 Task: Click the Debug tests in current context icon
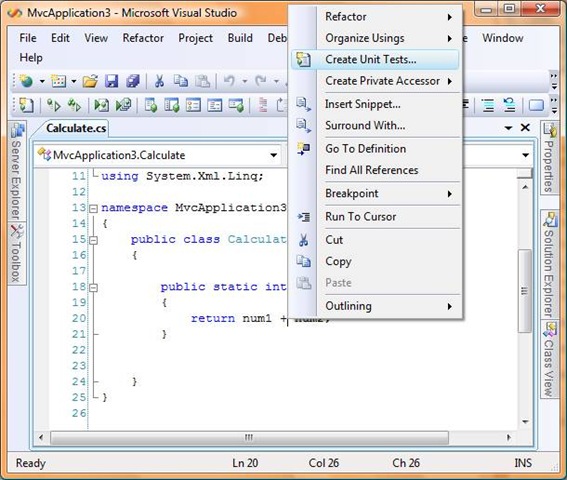[102, 105]
